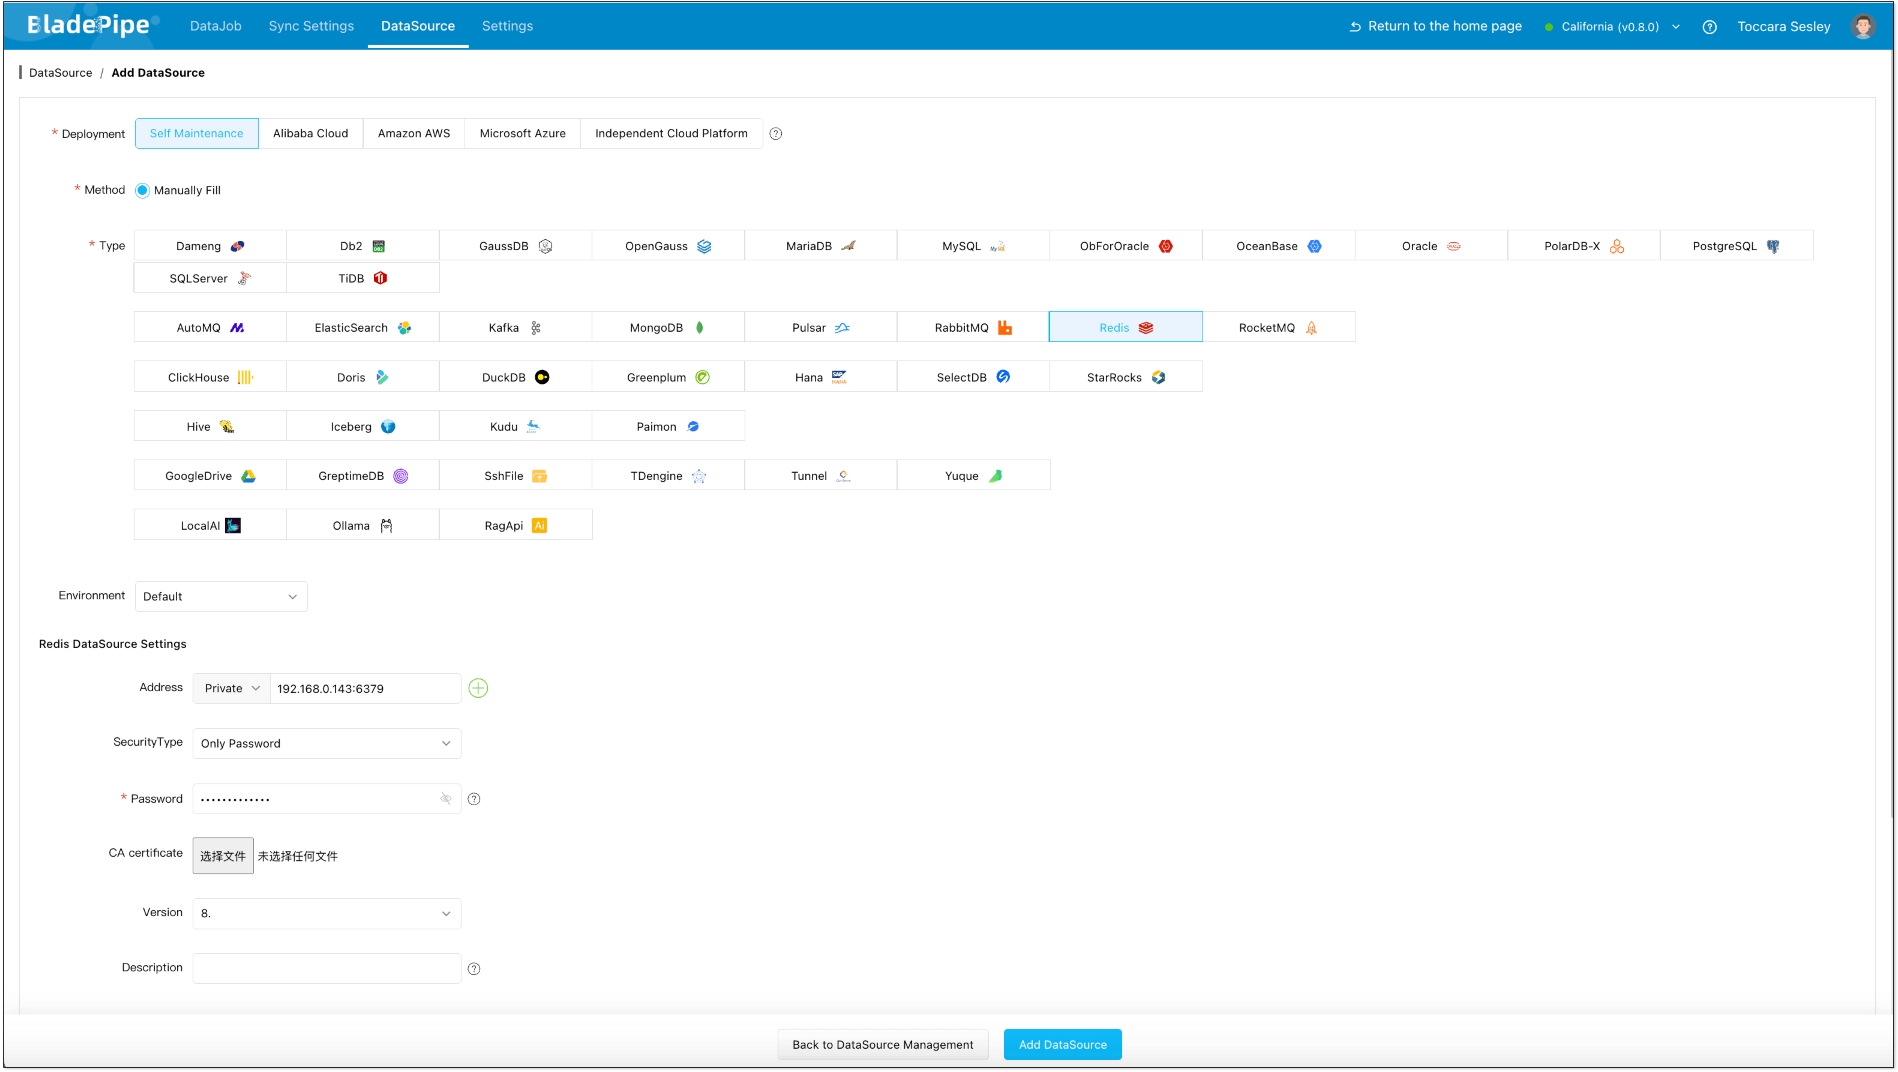This screenshot has width=1898, height=1072.
Task: Click the Add DataSource button
Action: [x=1062, y=1045]
